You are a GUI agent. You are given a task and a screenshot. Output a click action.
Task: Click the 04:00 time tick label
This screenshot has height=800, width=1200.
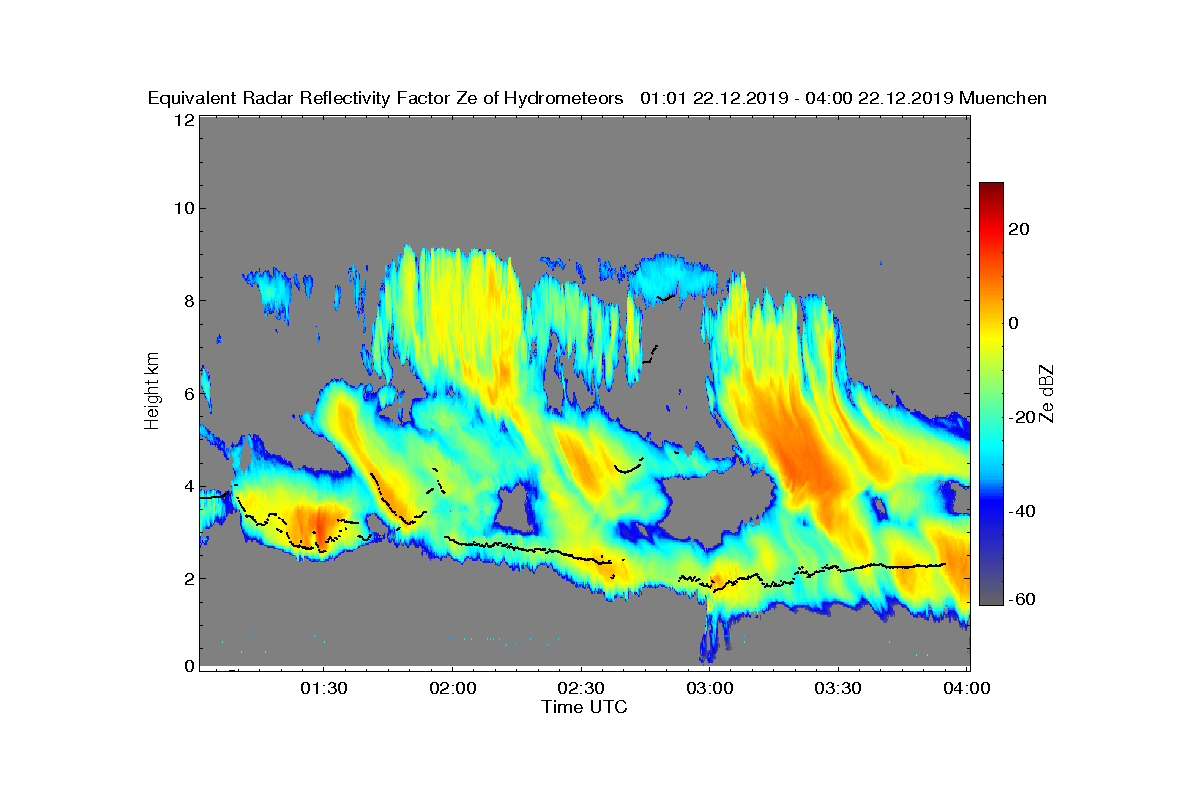coord(967,689)
